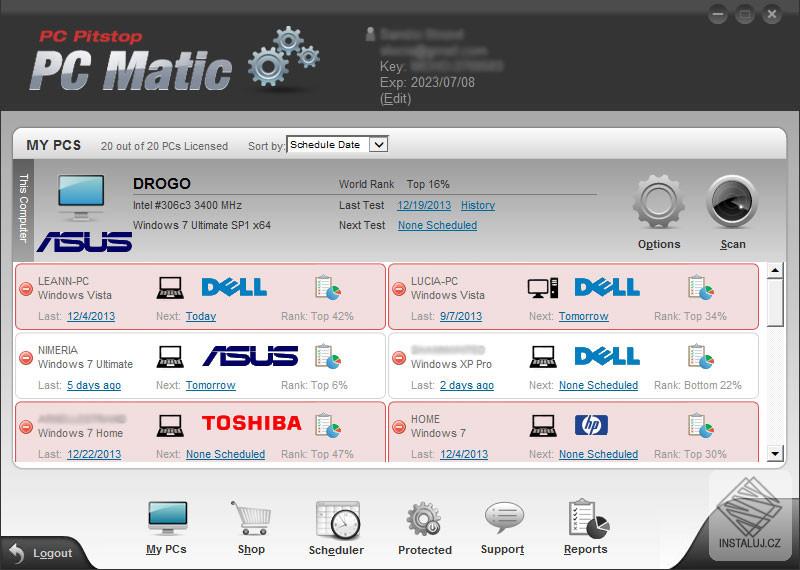Viewport: 800px width, 570px height.
Task: Click NIMERIA last test 5 days ago link
Action: coord(94,385)
